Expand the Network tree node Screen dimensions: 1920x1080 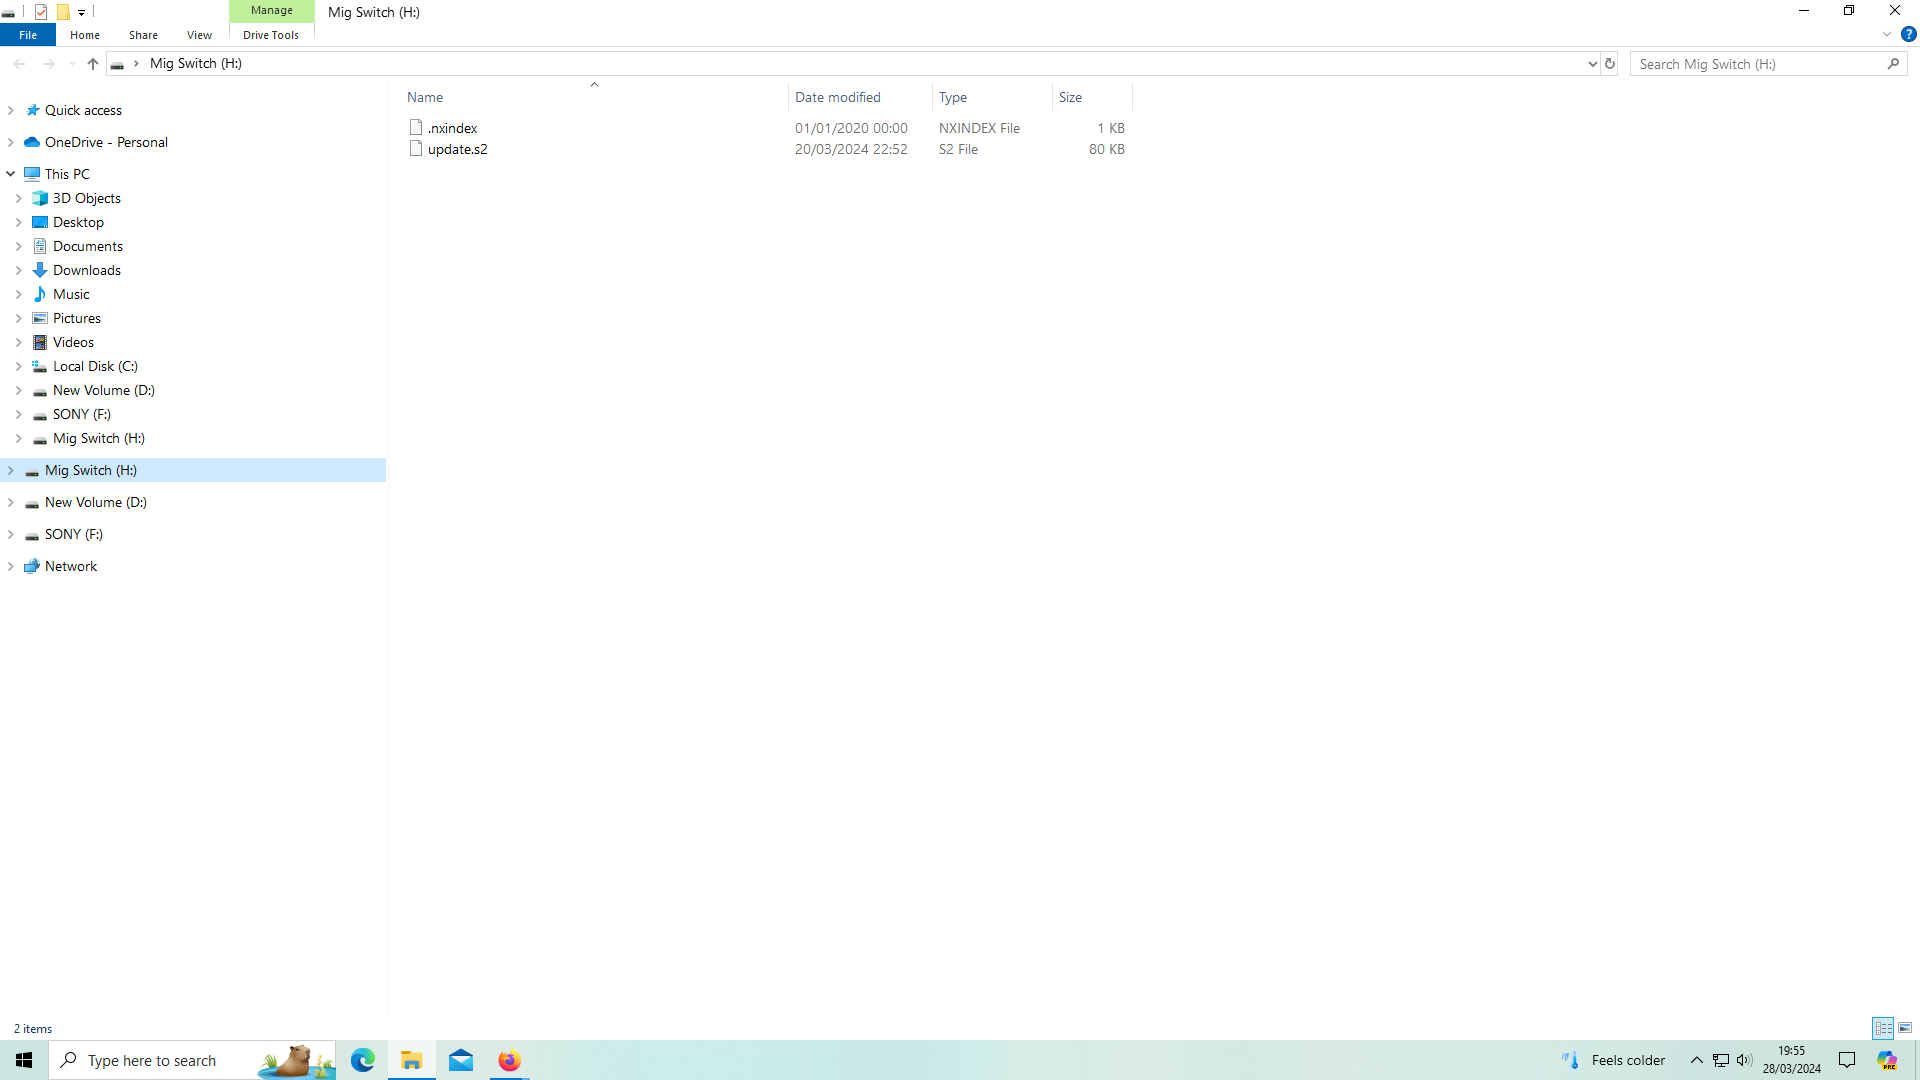click(x=11, y=566)
